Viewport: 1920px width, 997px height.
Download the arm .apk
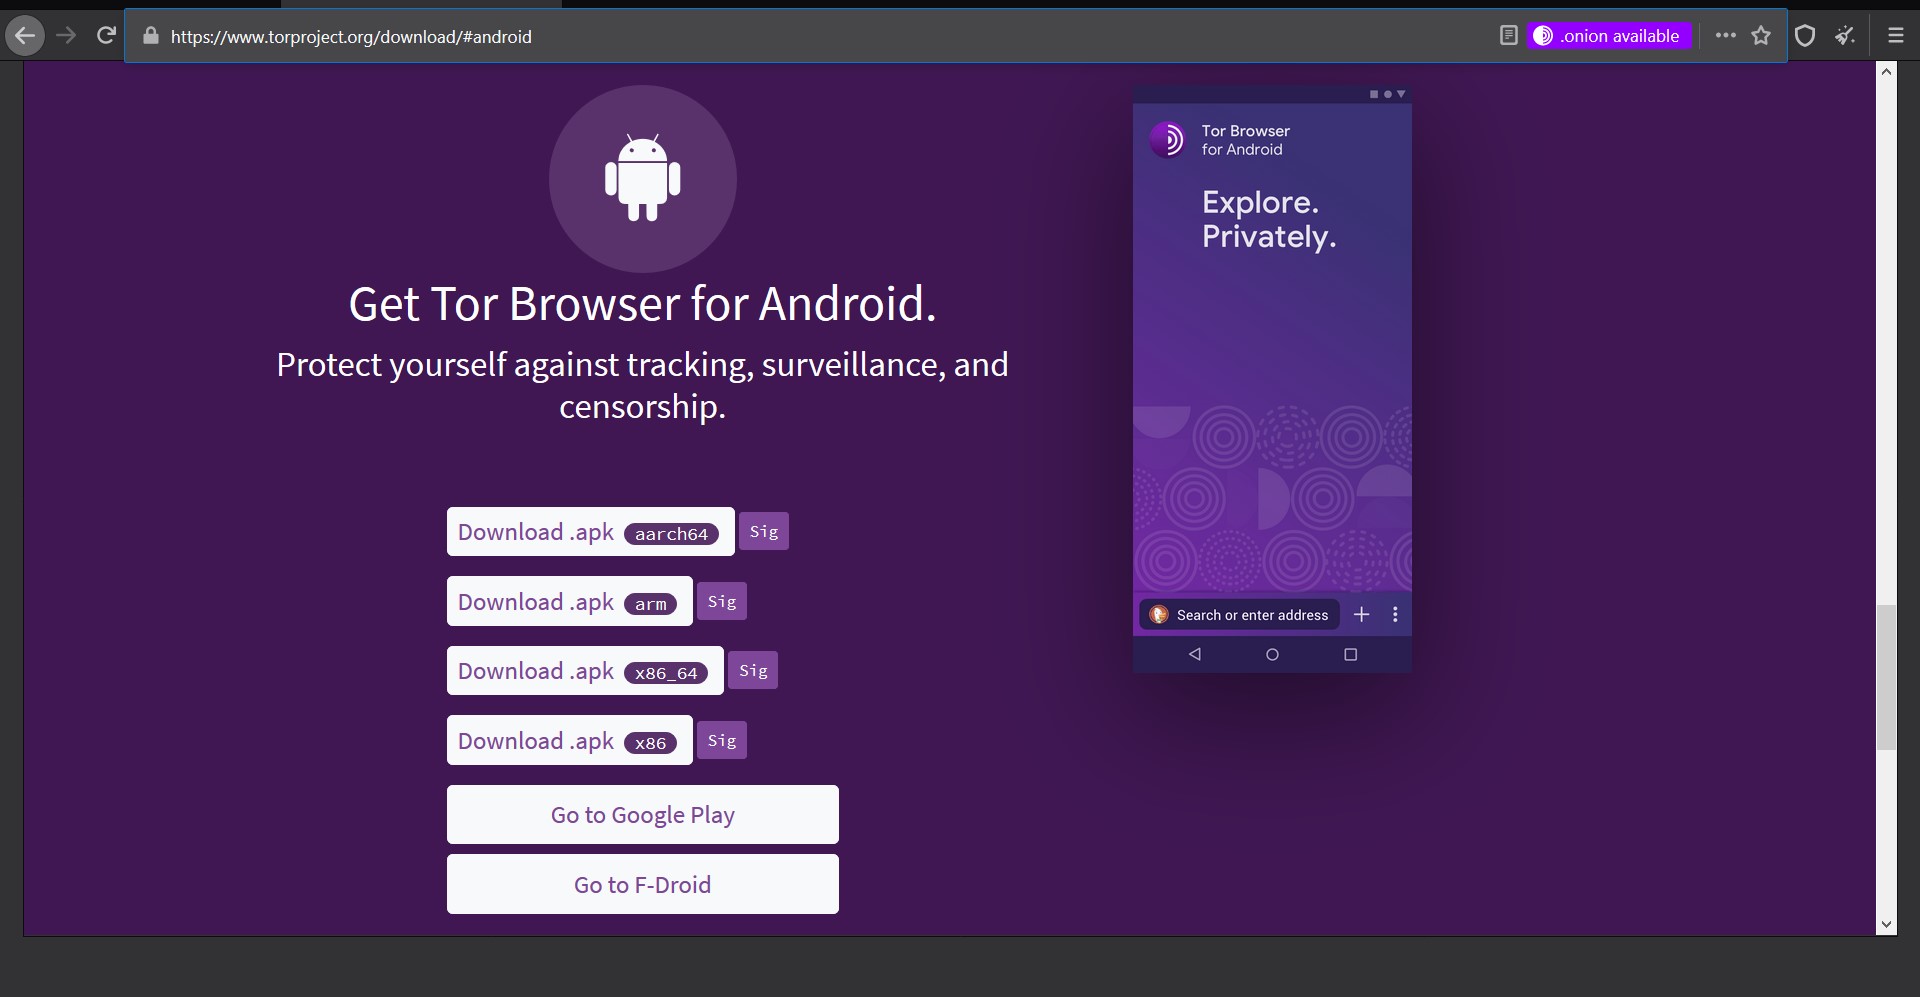[x=570, y=602]
